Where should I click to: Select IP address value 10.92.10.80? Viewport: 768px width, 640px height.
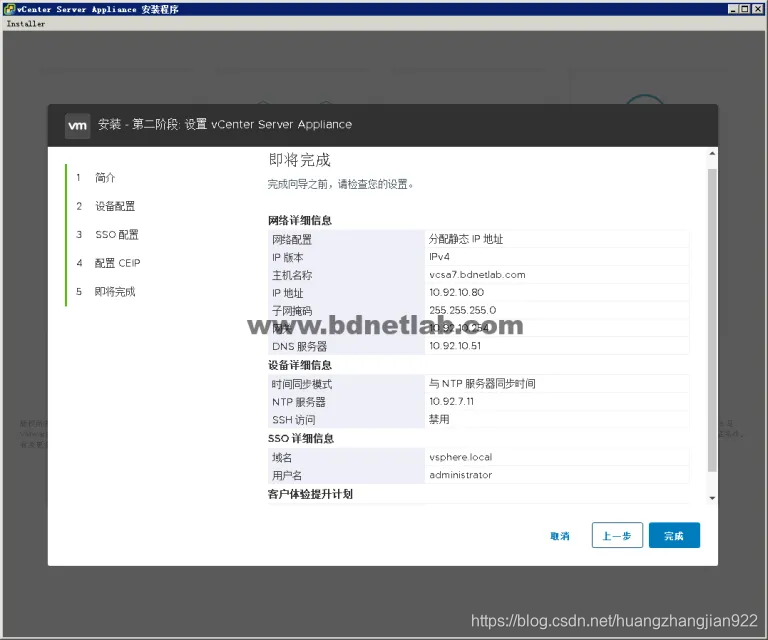coord(456,292)
